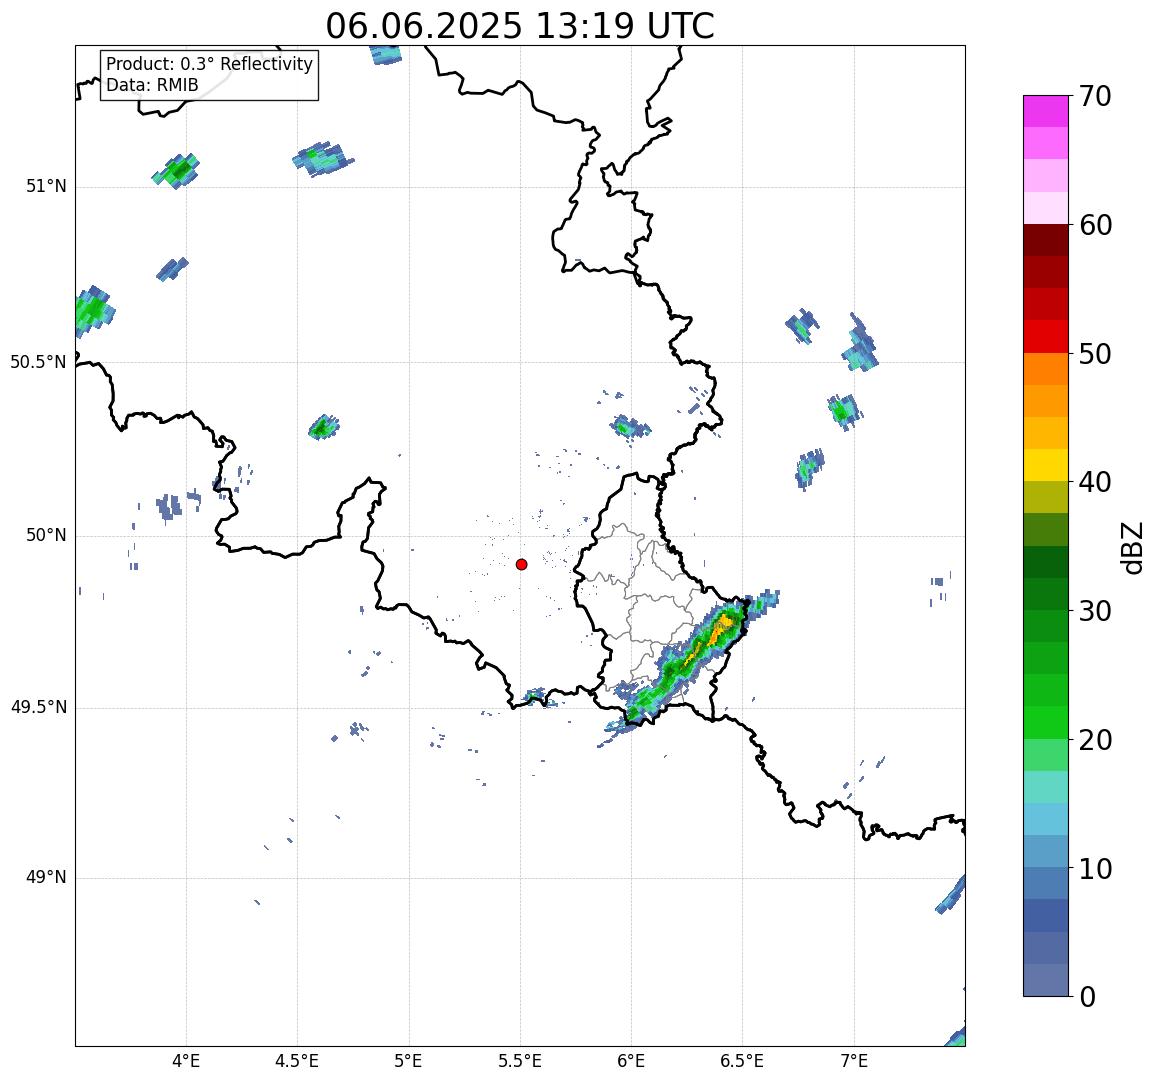Click the colorbar tick value 30
Screen dimensions: 1157x1081
coord(1095,610)
